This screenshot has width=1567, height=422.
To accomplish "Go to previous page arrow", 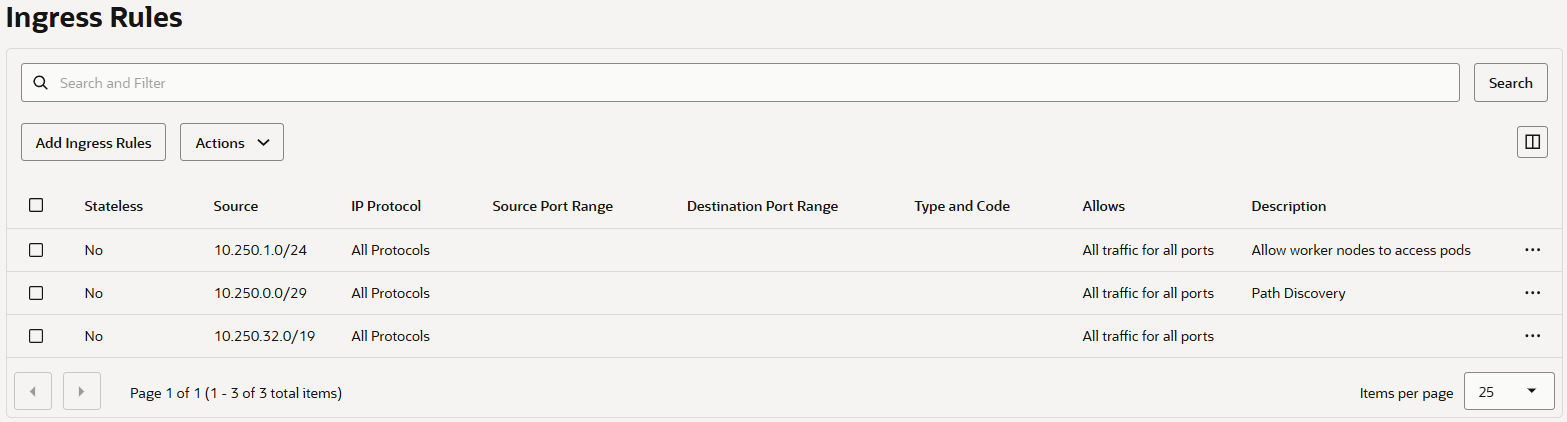I will click(x=33, y=391).
